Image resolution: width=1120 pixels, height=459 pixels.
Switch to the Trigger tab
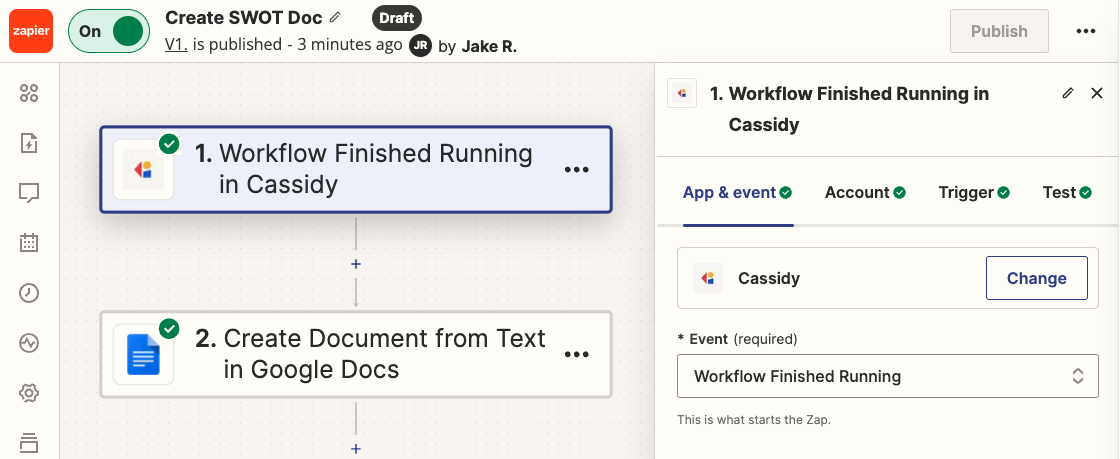pyautogui.click(x=974, y=193)
